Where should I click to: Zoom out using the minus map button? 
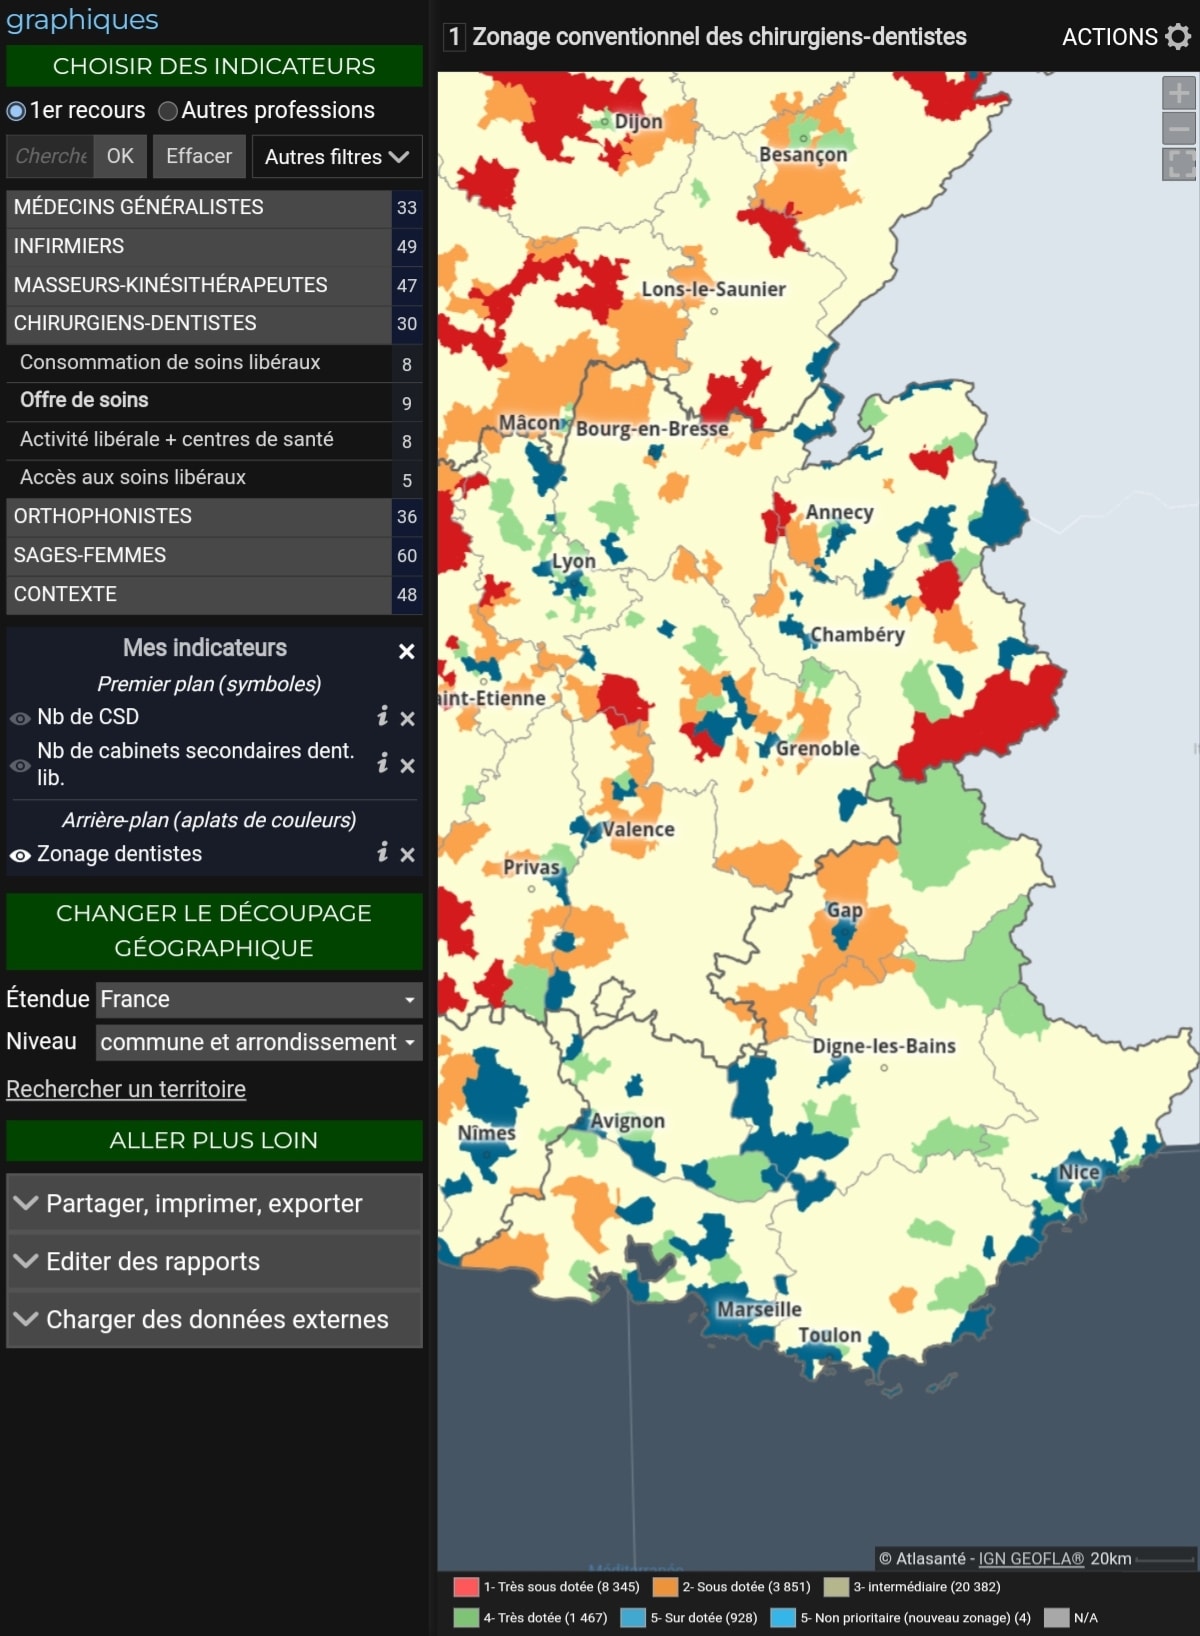pos(1178,129)
